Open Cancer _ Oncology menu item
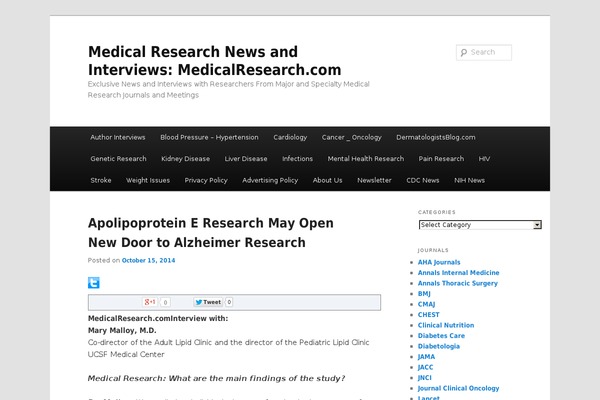The height and width of the screenshot is (400, 600). pyautogui.click(x=352, y=137)
